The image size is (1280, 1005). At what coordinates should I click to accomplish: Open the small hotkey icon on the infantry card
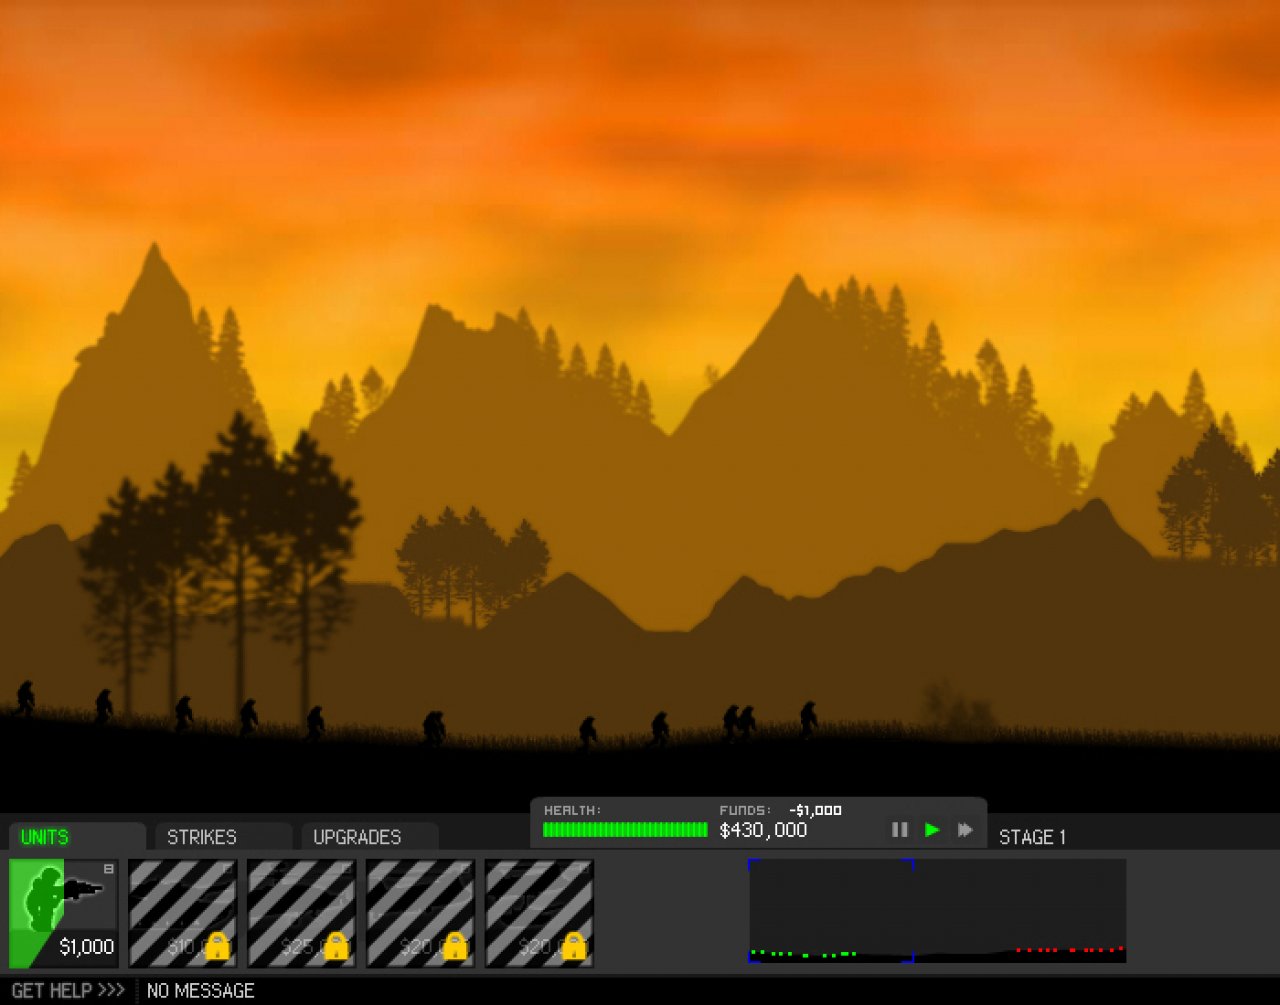[109, 869]
